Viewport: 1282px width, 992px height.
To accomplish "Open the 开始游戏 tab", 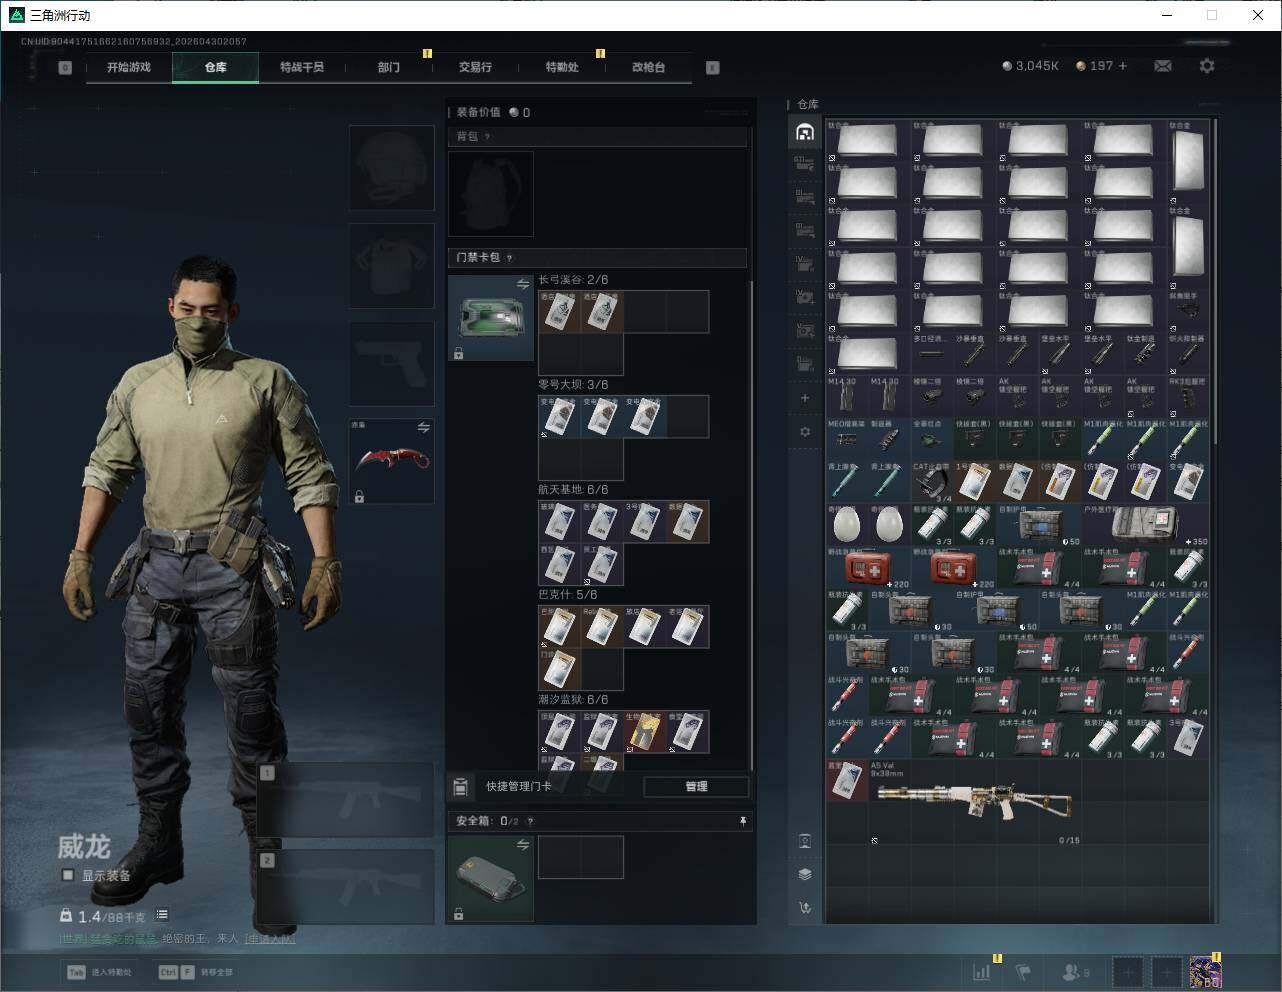I will 129,67.
